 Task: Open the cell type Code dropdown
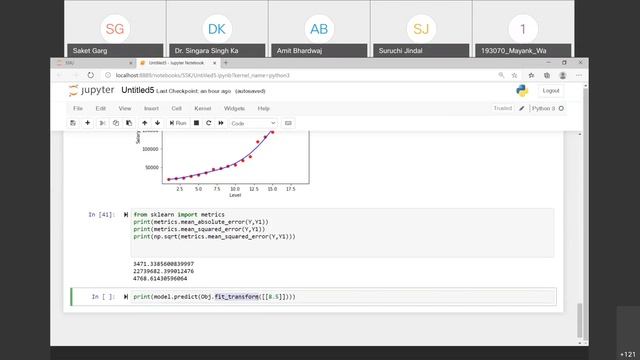253,123
